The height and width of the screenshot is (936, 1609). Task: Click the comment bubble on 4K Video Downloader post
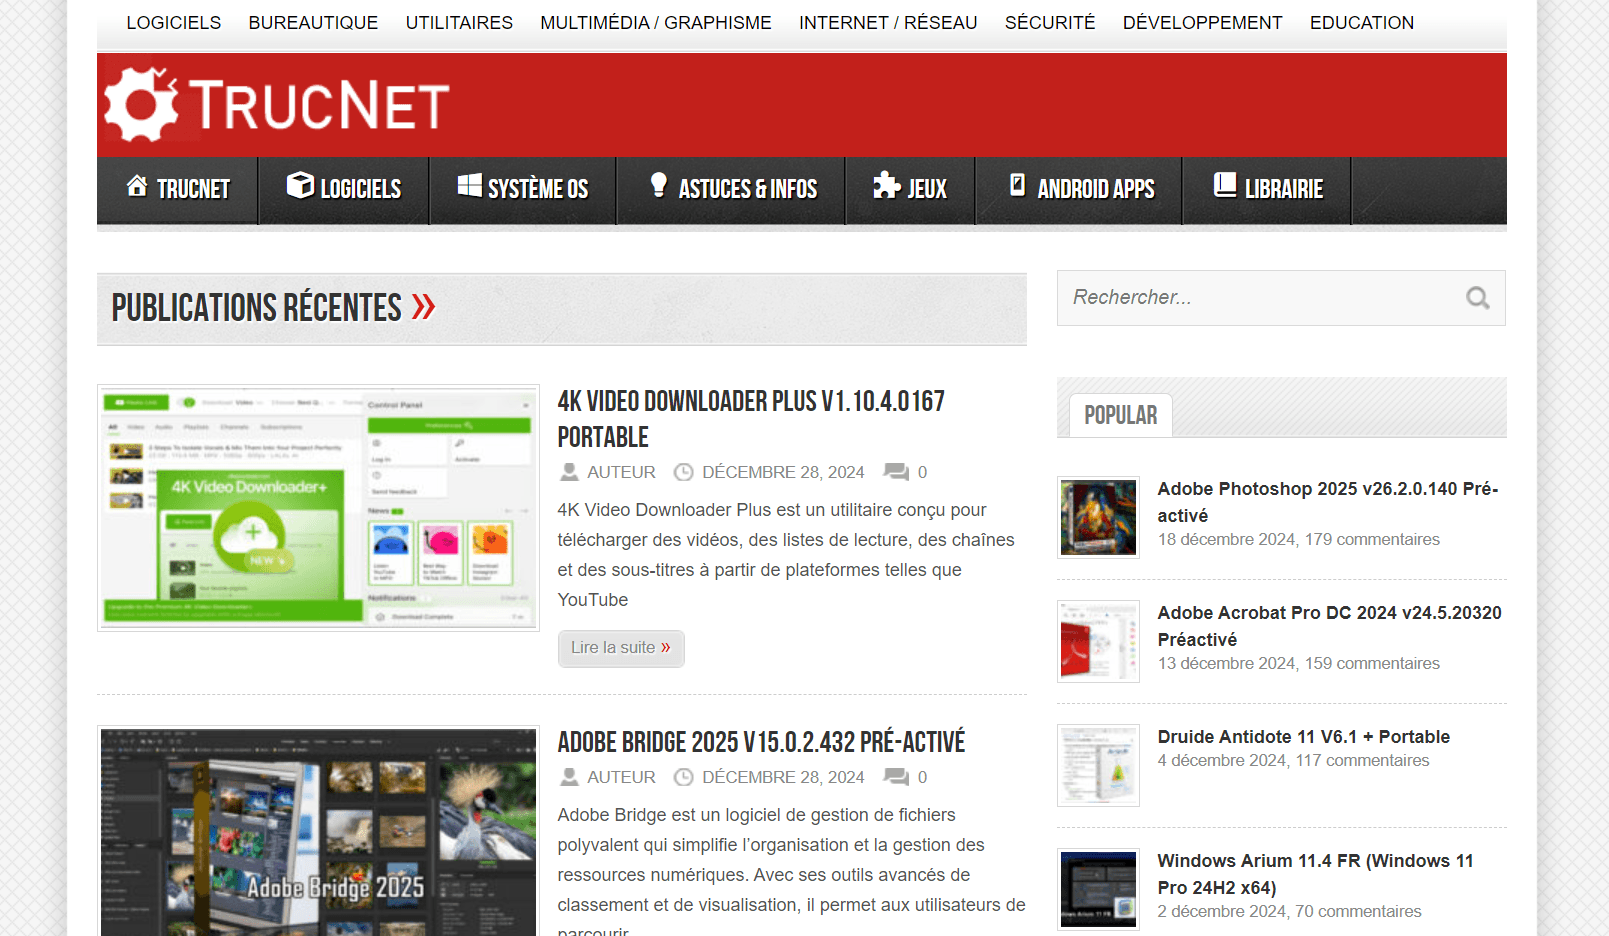[895, 471]
